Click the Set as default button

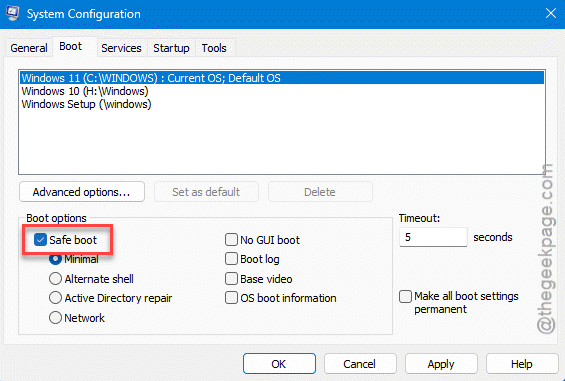tap(206, 192)
